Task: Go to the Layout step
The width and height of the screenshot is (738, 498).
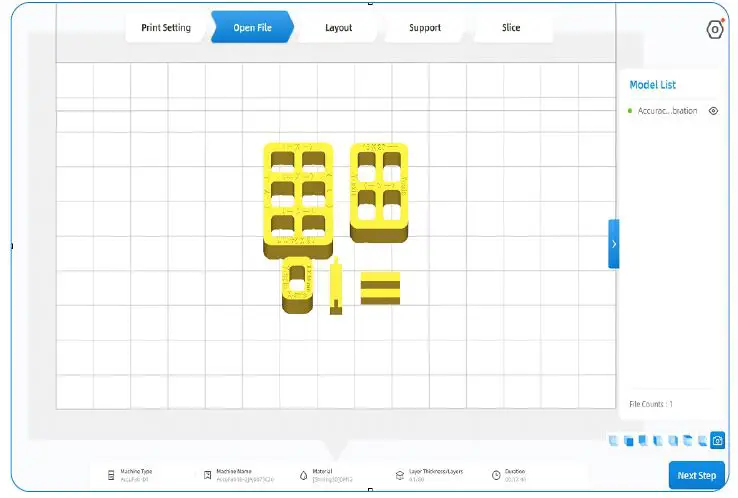Action: (x=338, y=28)
